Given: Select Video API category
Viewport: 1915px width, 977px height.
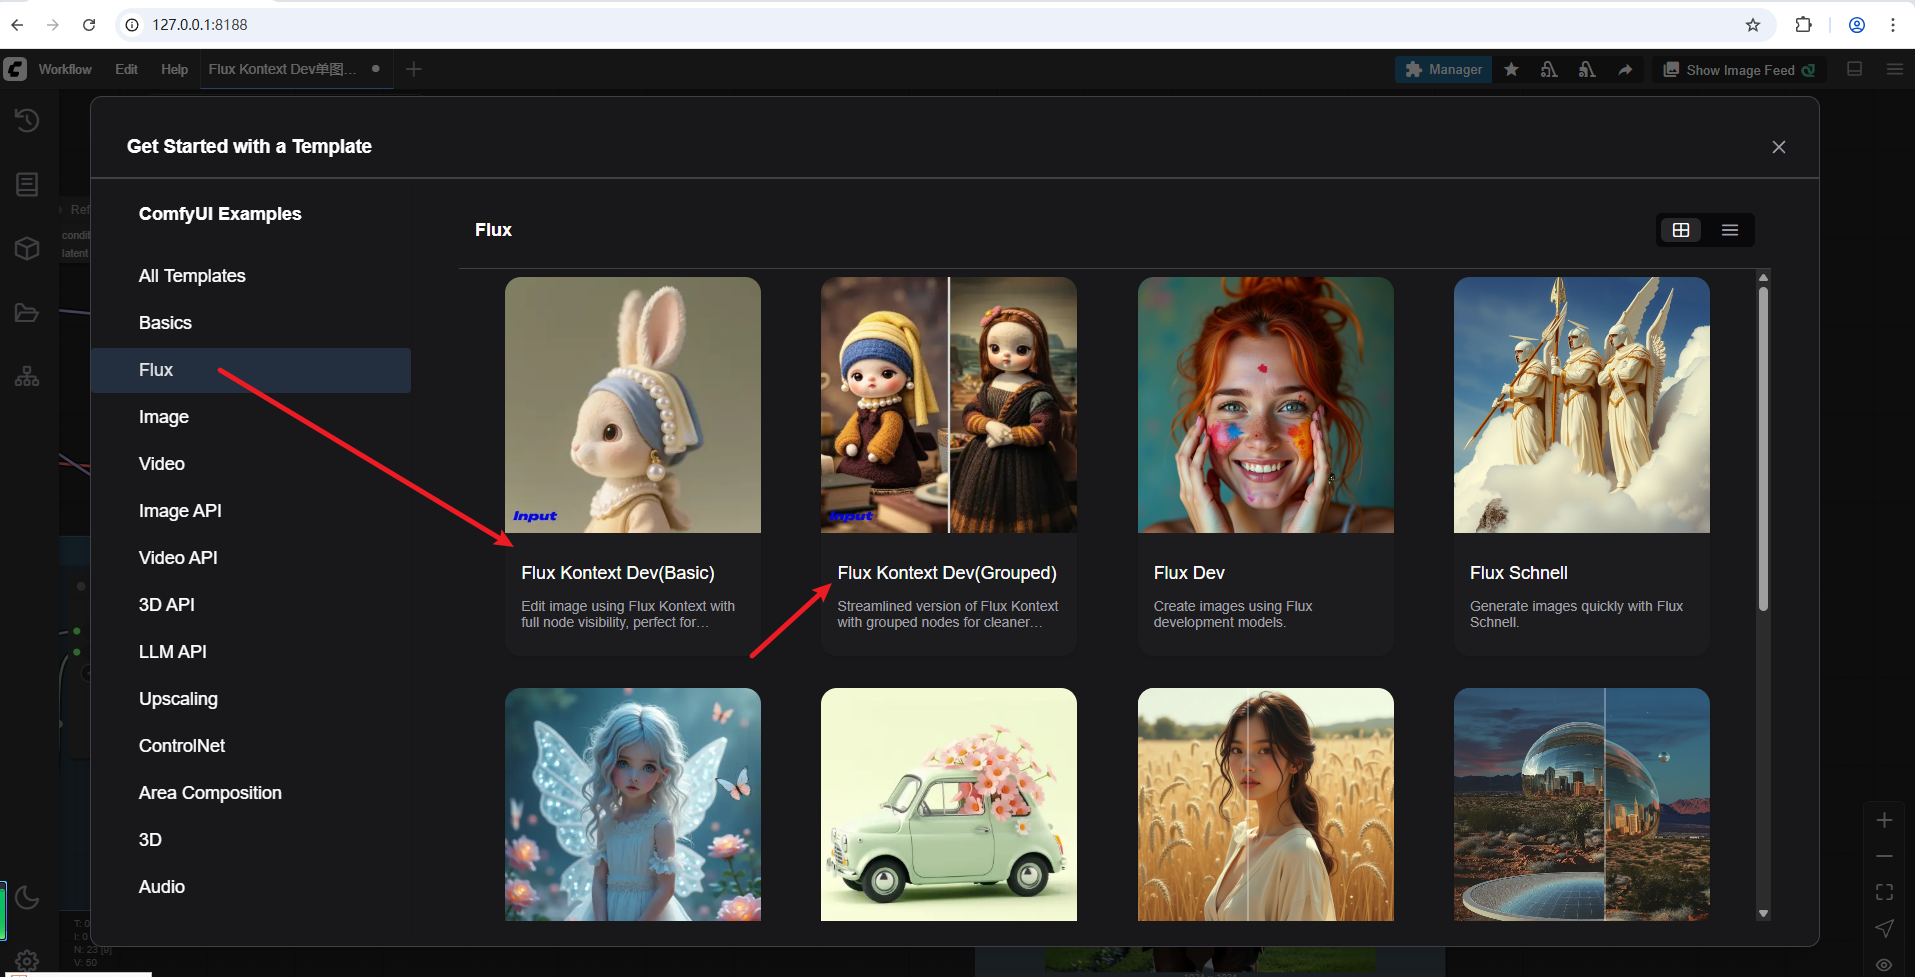Looking at the screenshot, I should pyautogui.click(x=251, y=558).
